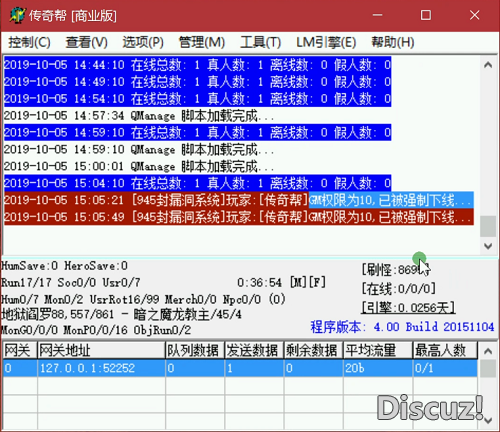Viewport: 500px width, 432px height.
Task: Click the 网关 column header
Action: (20, 350)
